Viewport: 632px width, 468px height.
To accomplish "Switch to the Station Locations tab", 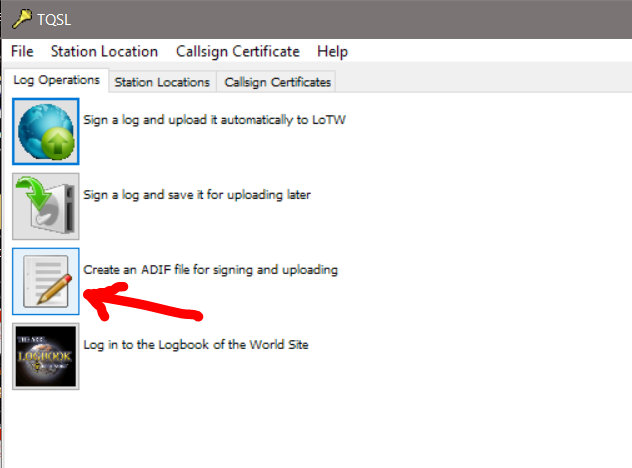I will click(162, 82).
